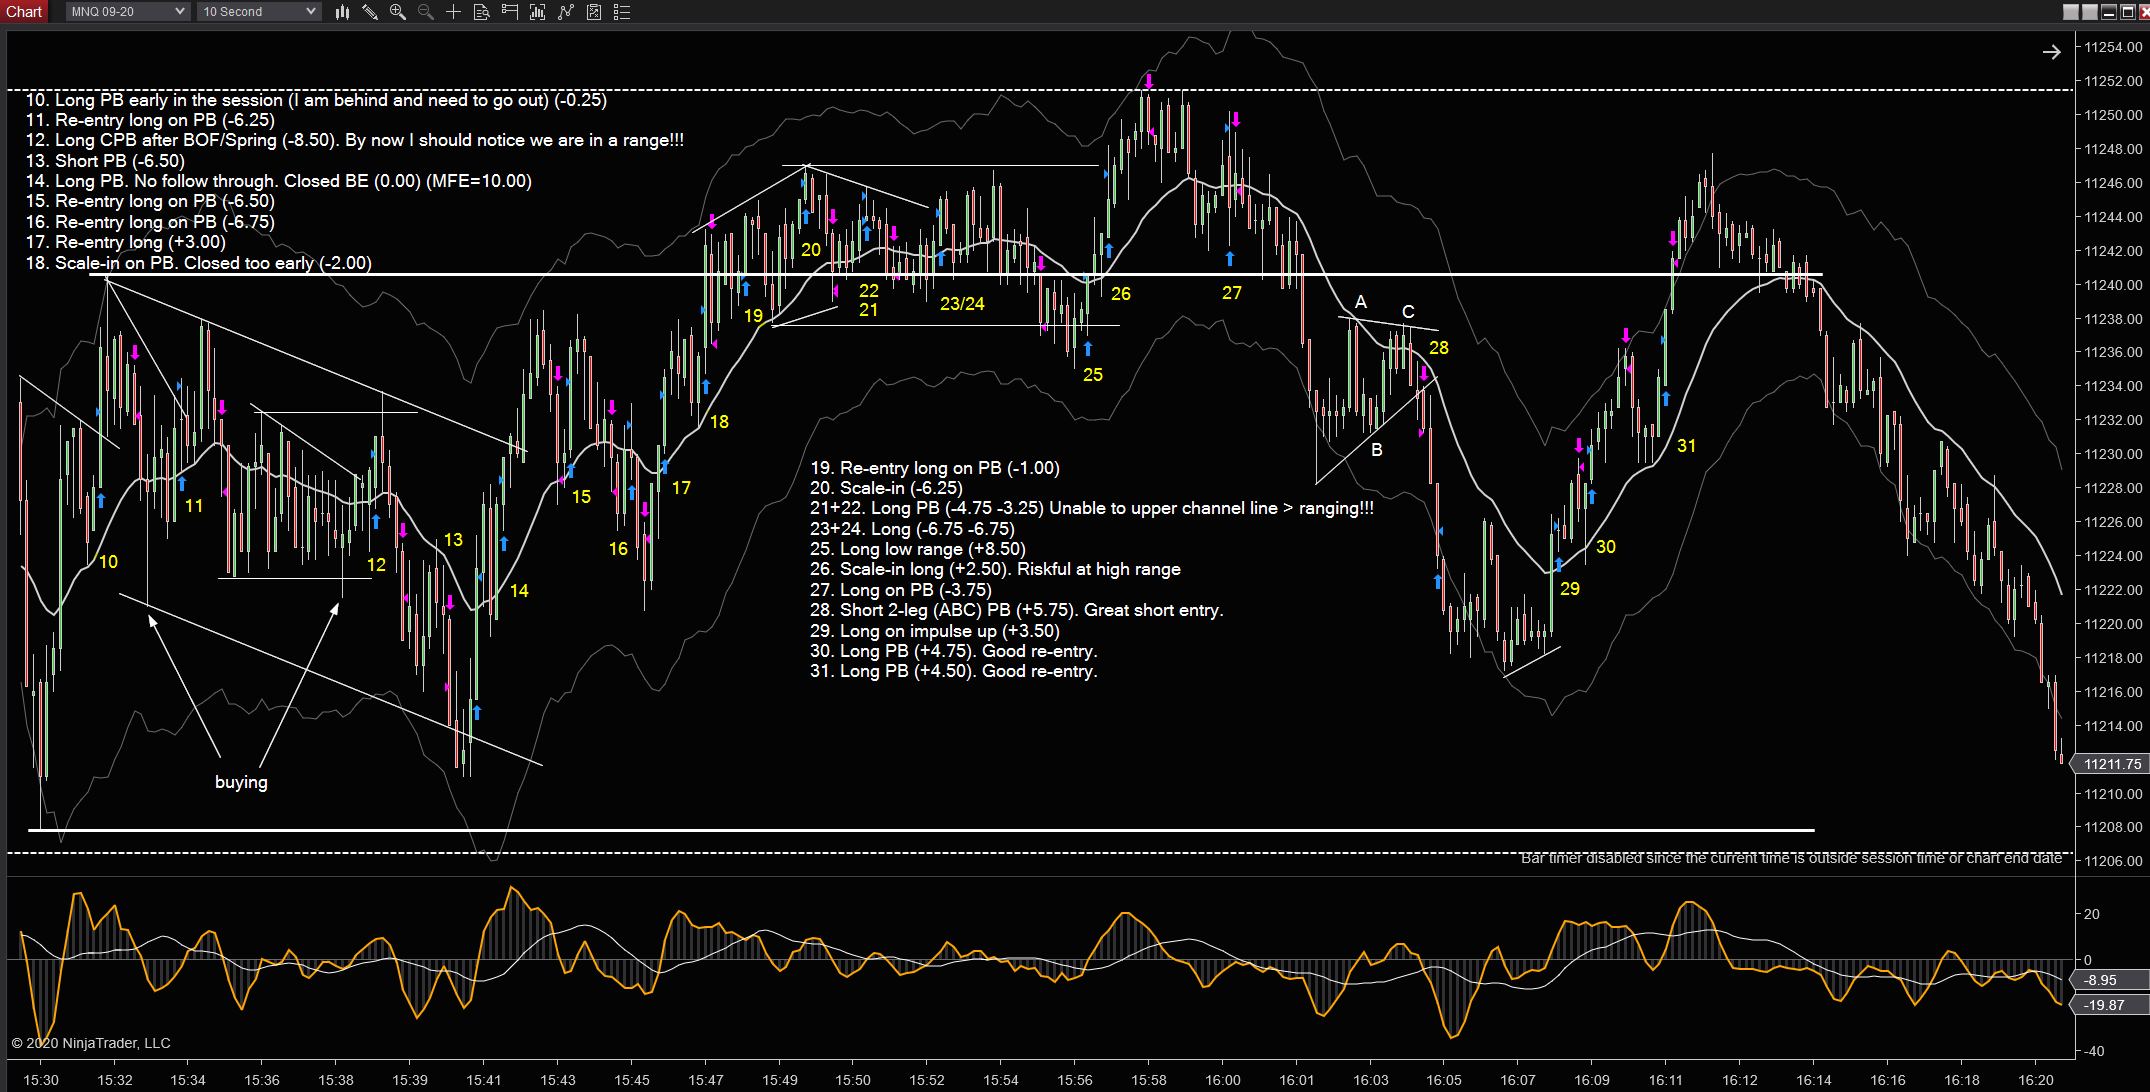Open the Strategies window
The image size is (2150, 1092).
[593, 12]
